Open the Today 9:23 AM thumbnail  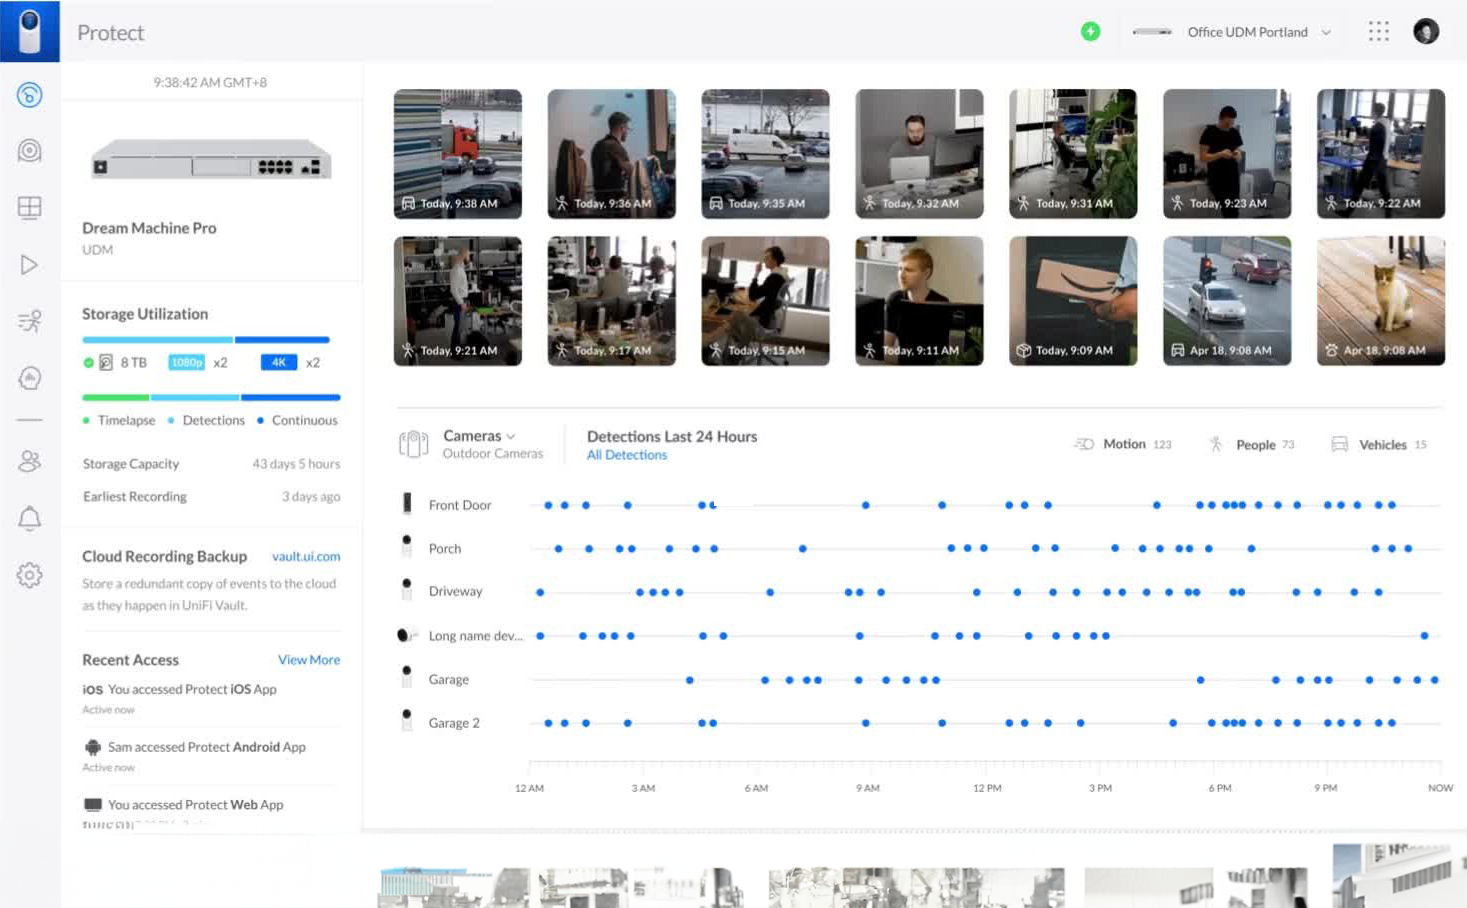pos(1227,153)
